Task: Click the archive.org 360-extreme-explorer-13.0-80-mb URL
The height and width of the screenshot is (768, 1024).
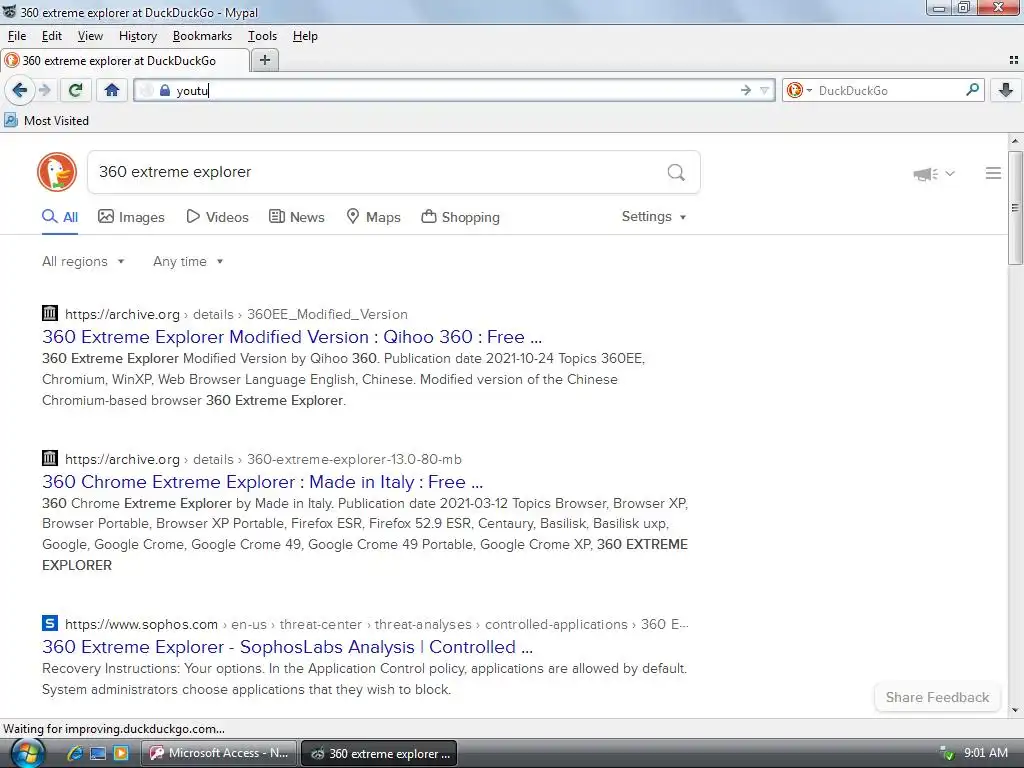Action: click(x=263, y=459)
